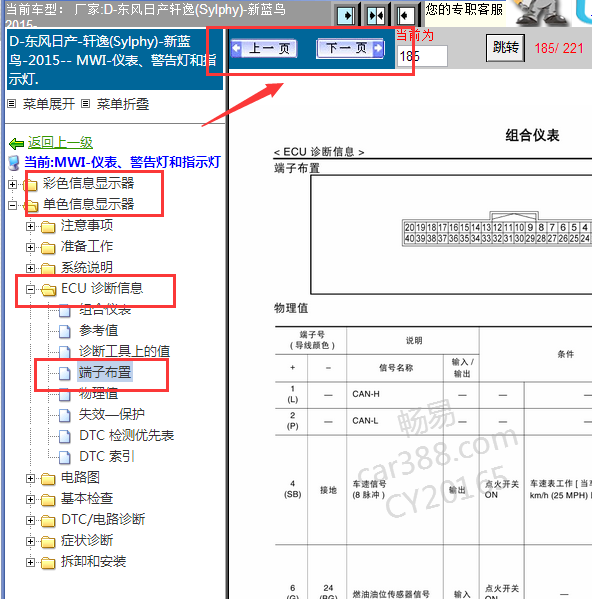Viewport: 592px width, 599px height.
Task: Click the right-arrow frame button in header
Action: tap(346, 16)
